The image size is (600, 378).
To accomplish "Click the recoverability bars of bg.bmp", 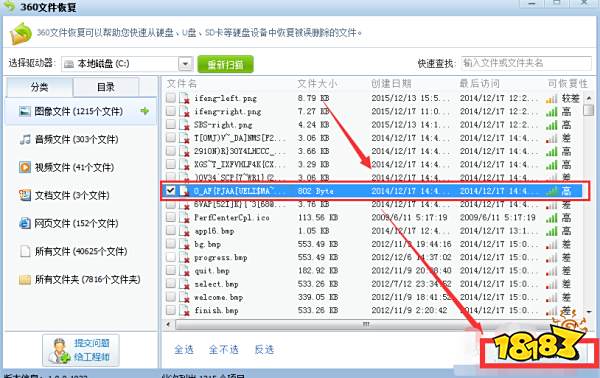I will point(551,244).
